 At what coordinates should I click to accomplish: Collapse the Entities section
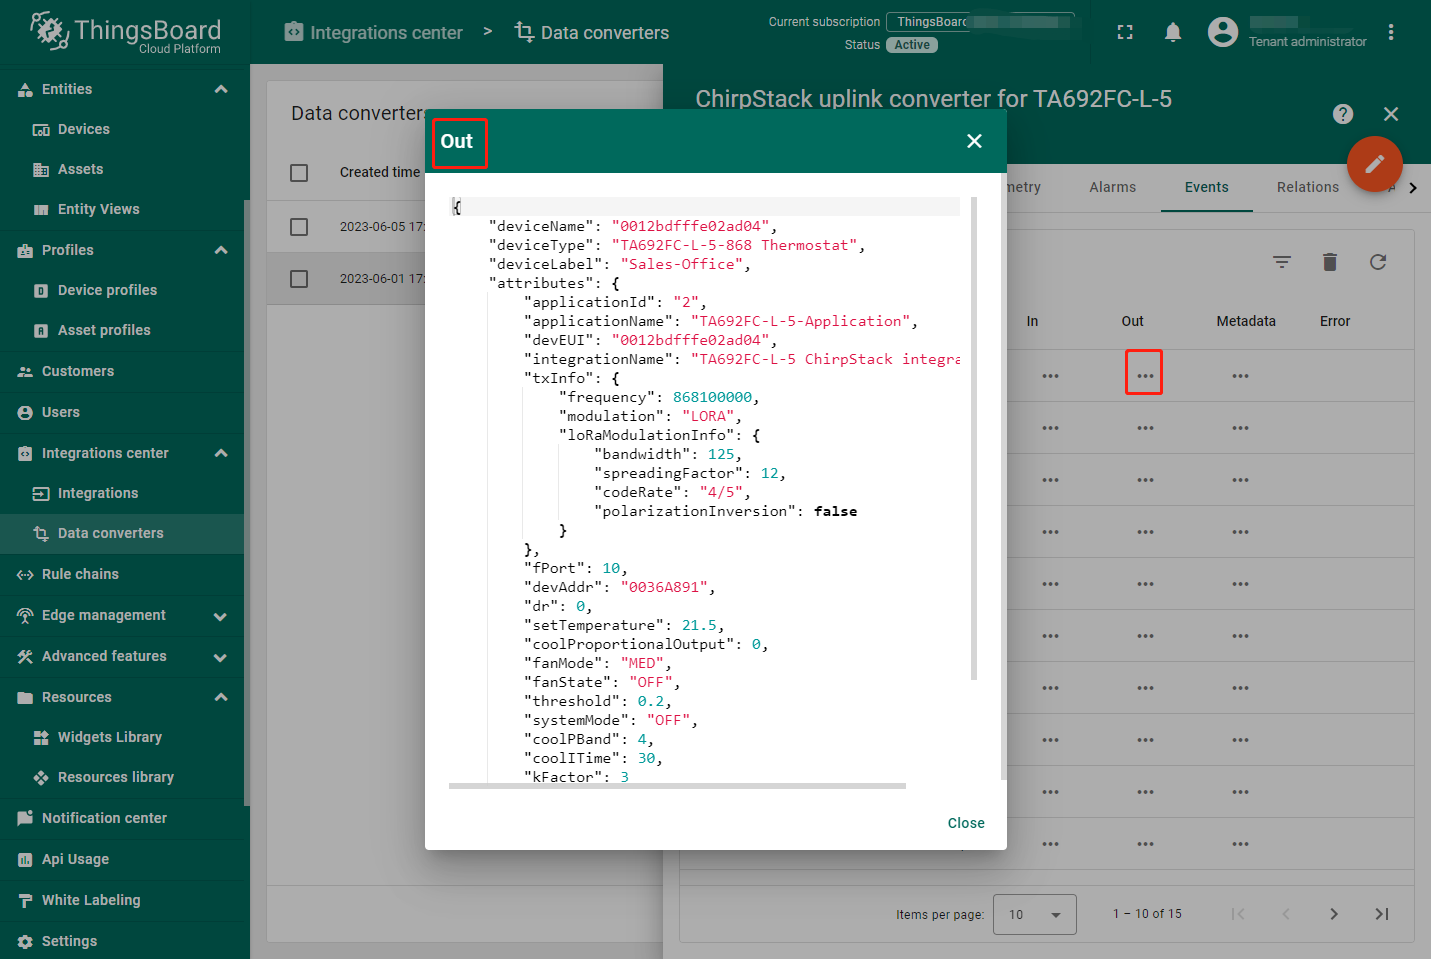coord(221,89)
